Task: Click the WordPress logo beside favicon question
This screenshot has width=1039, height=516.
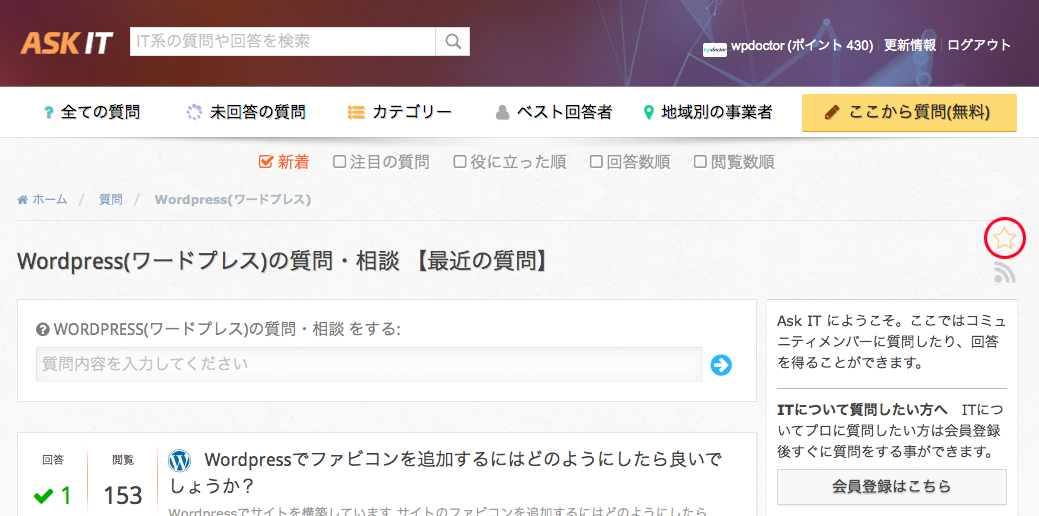Action: pyautogui.click(x=180, y=460)
